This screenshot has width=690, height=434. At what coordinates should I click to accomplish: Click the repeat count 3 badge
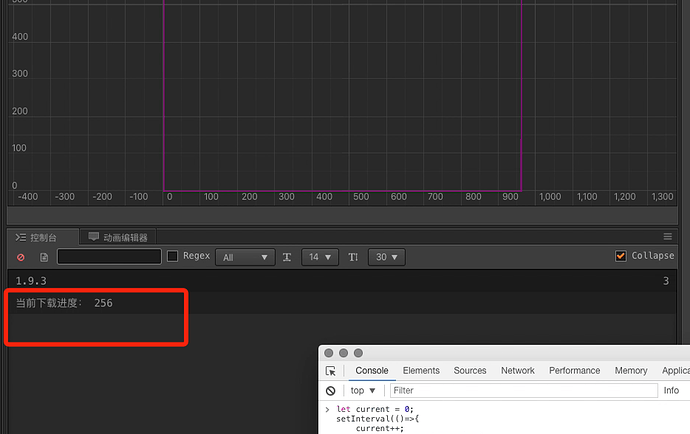point(666,281)
